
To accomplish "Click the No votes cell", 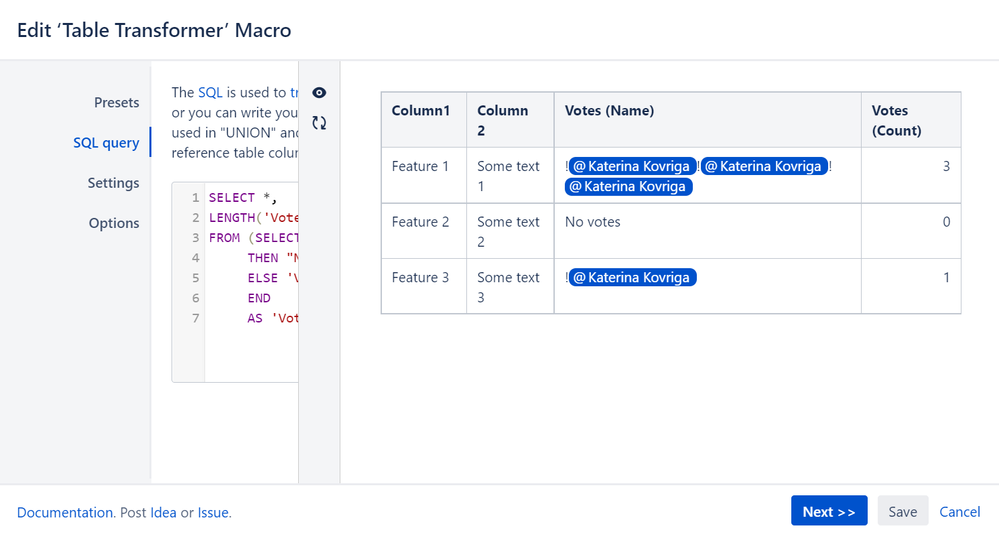I will [593, 222].
